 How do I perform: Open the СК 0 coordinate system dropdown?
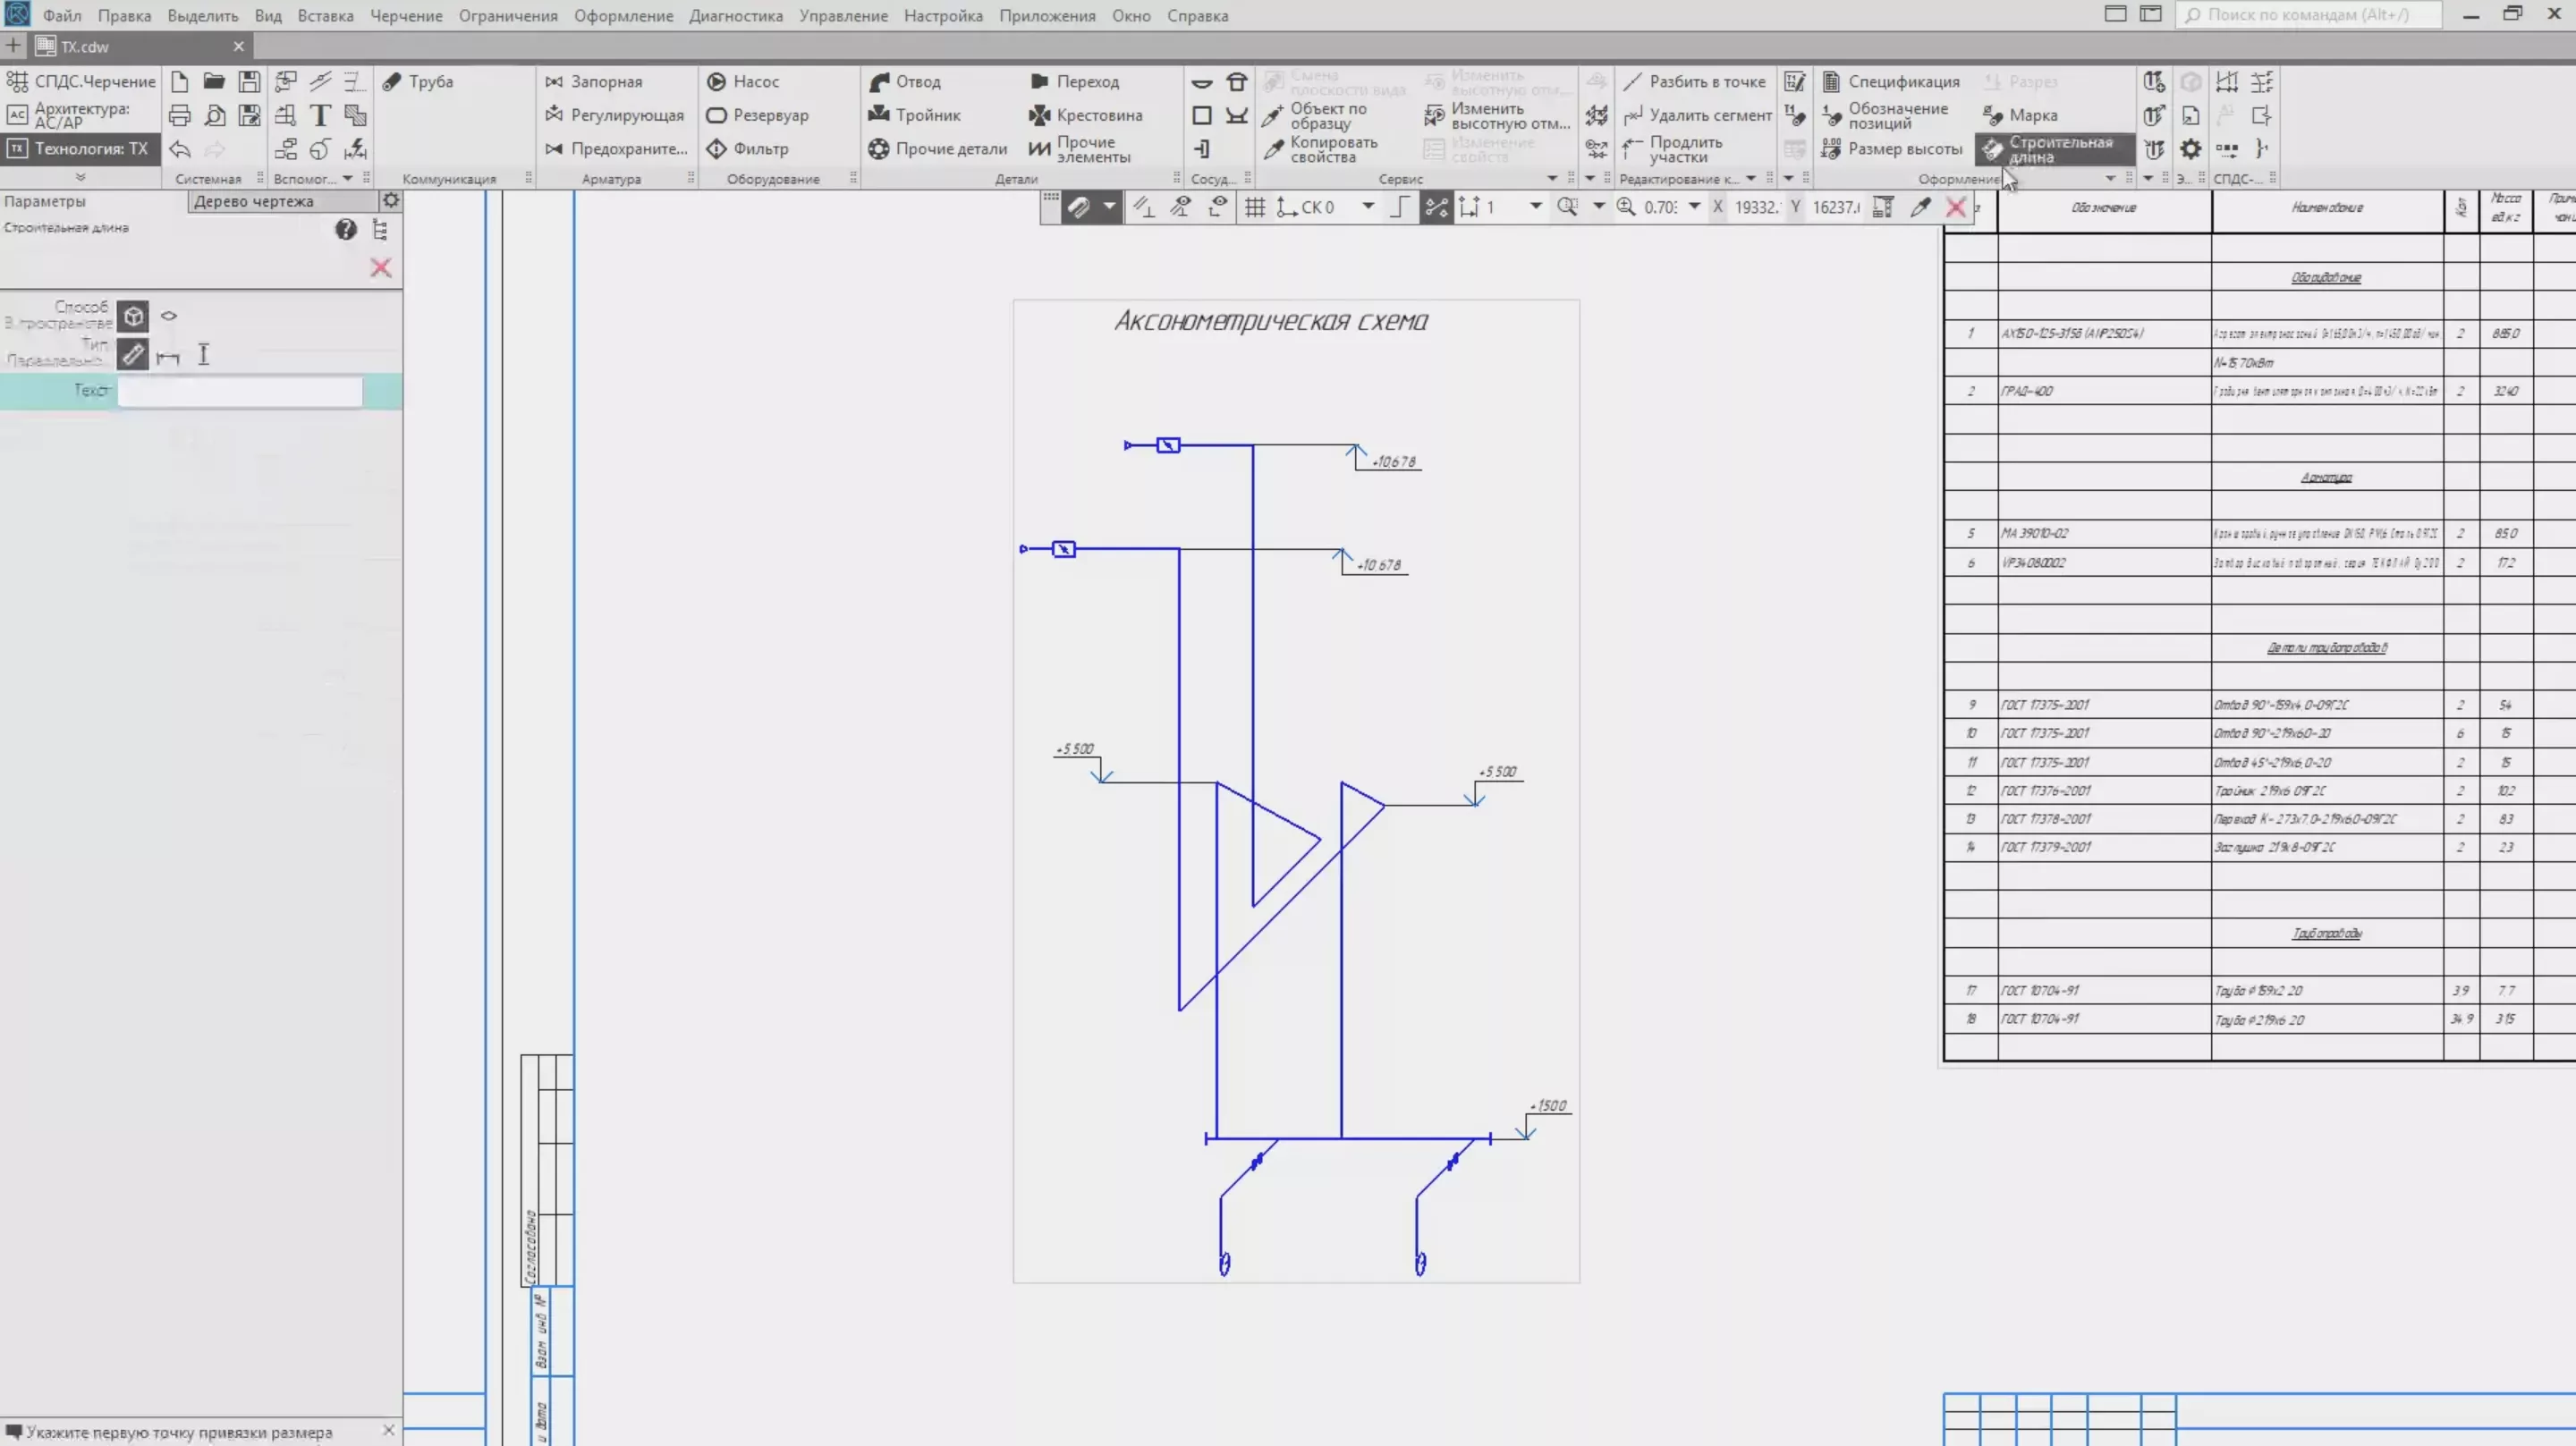[1367, 207]
